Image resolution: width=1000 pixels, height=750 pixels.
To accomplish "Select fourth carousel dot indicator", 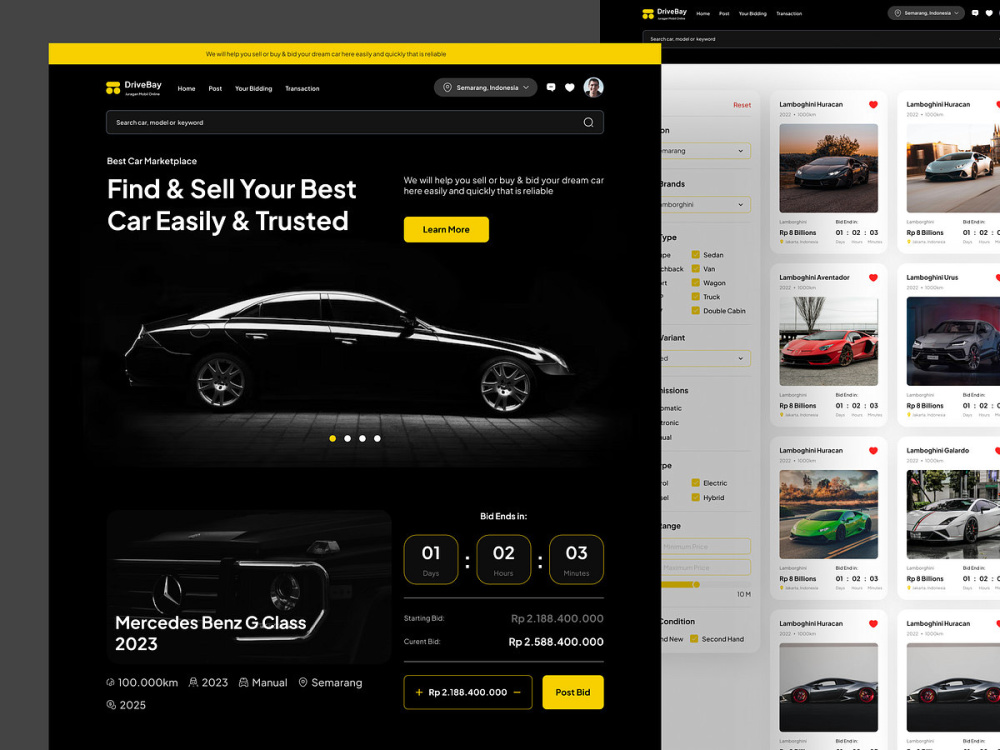I will click(378, 438).
